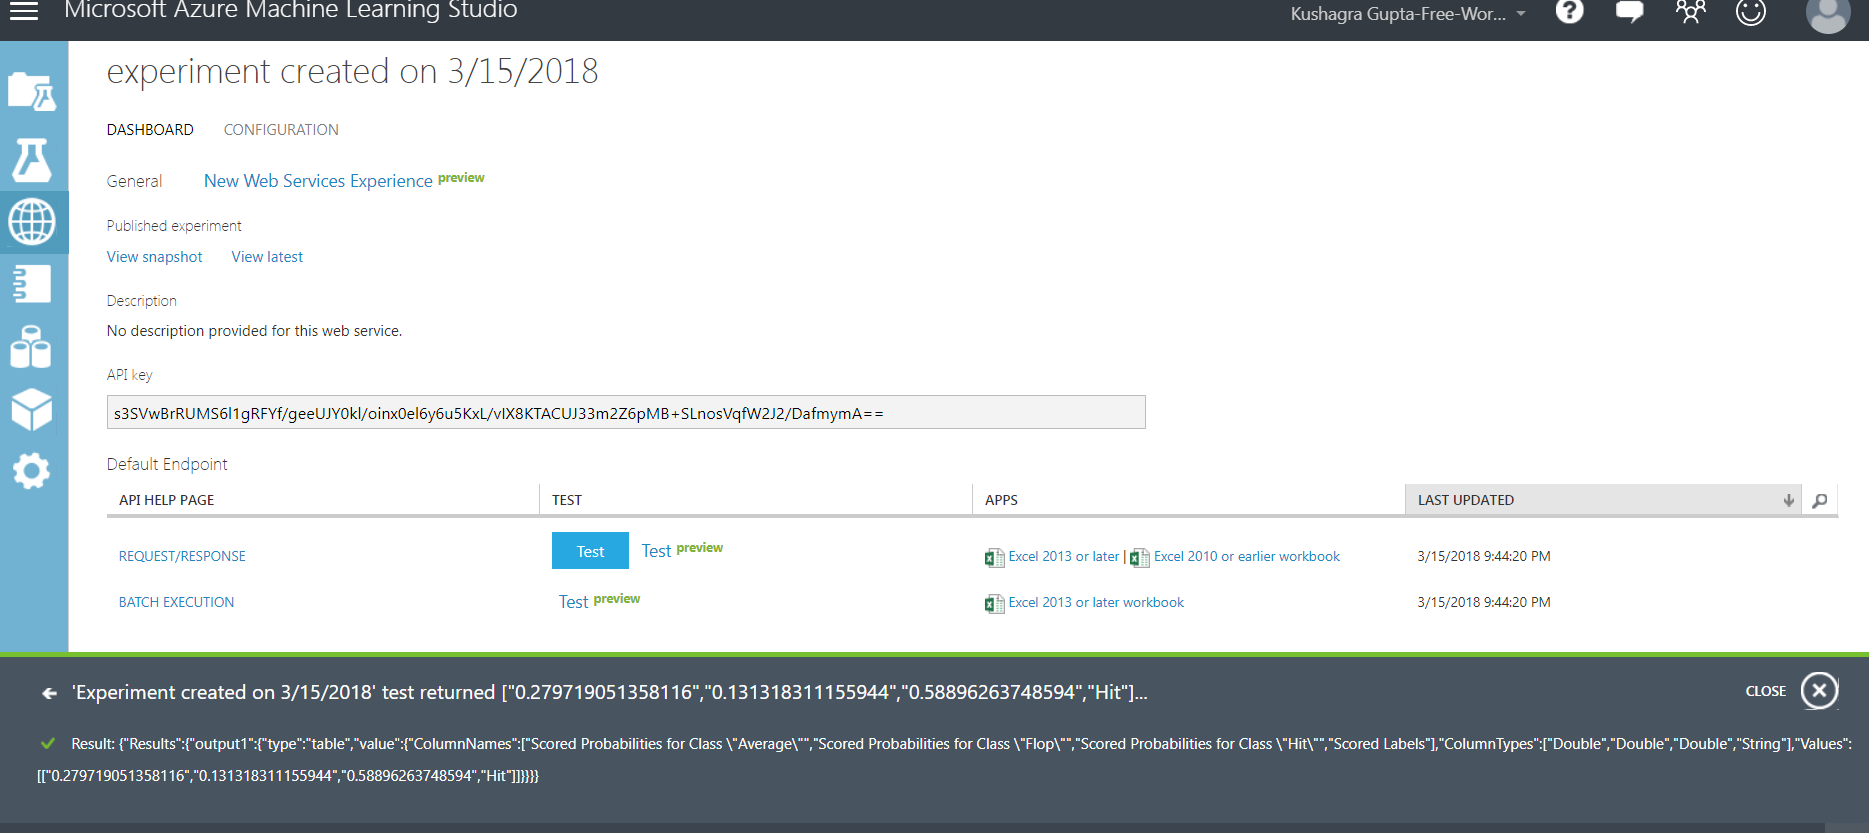Click the back arrow in result notification

point(49,693)
